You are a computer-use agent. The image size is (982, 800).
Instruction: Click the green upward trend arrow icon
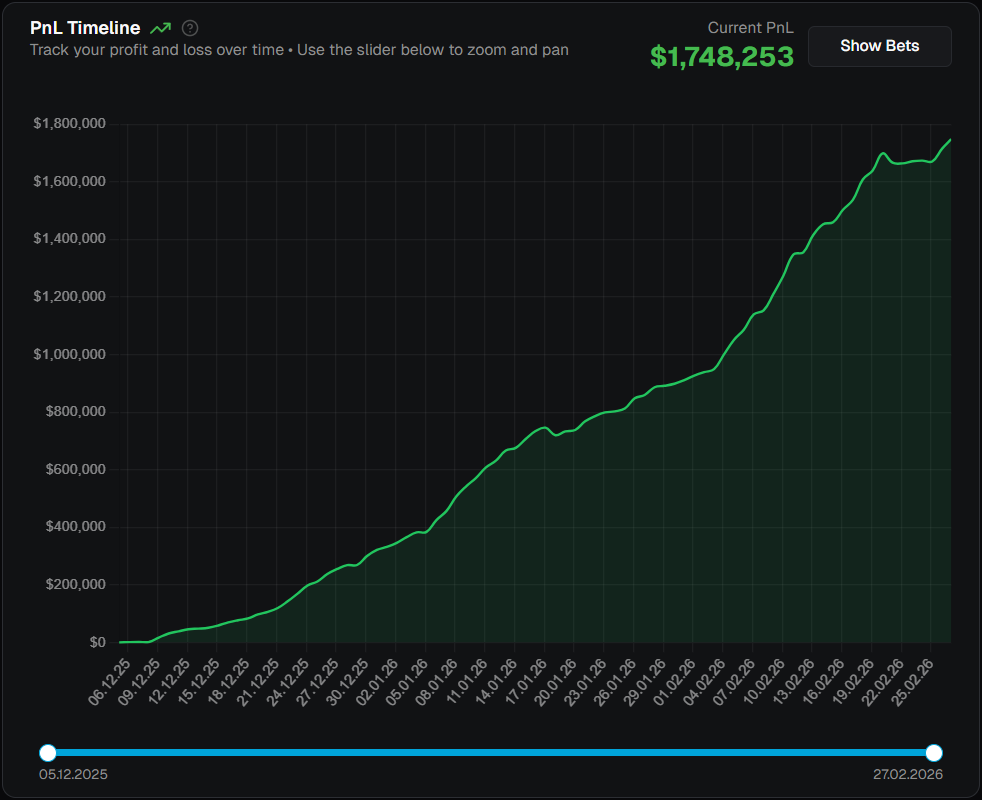coord(160,28)
